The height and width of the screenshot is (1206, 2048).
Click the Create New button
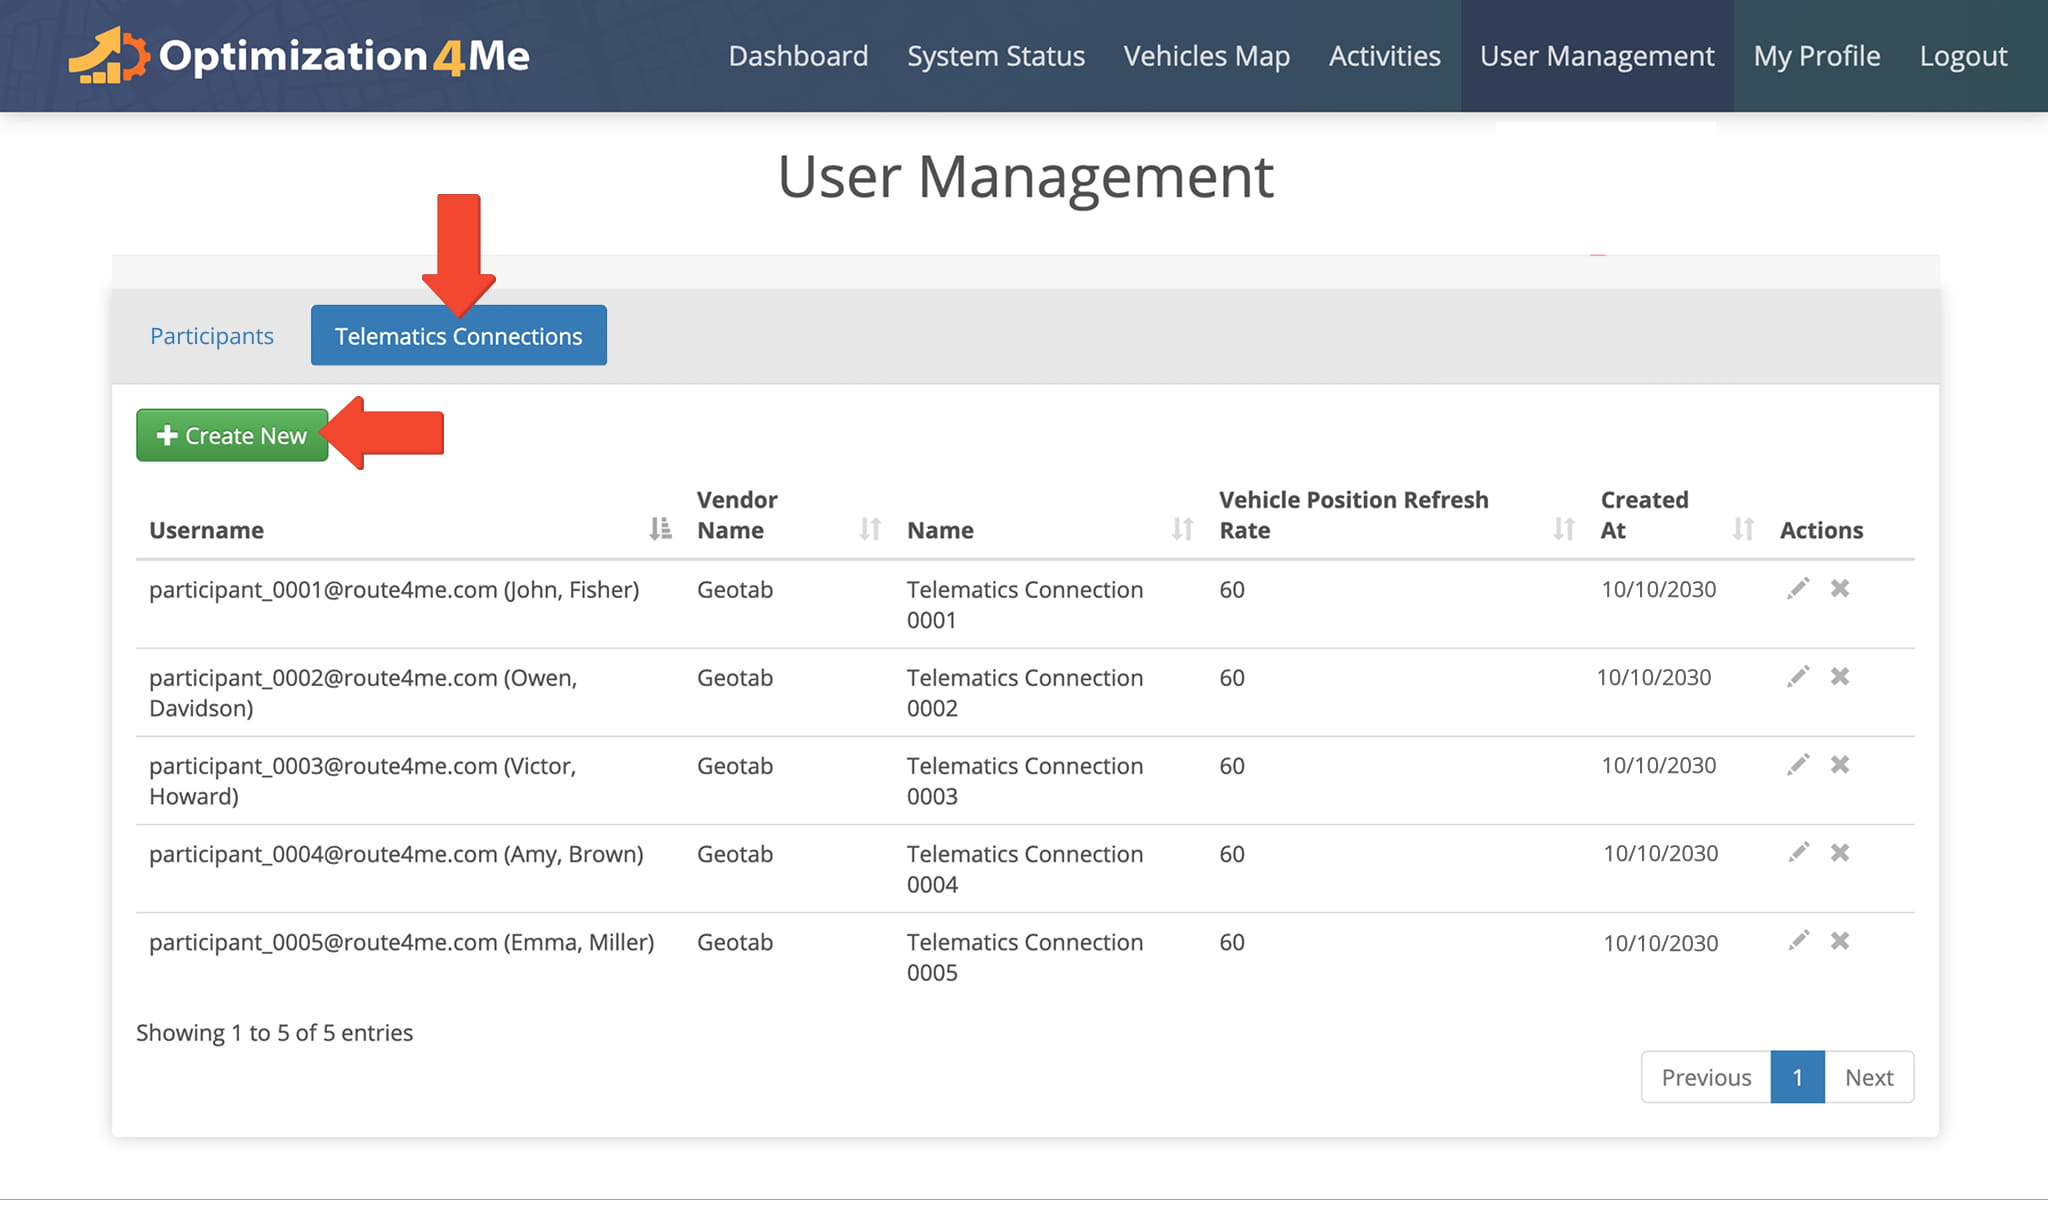(232, 436)
